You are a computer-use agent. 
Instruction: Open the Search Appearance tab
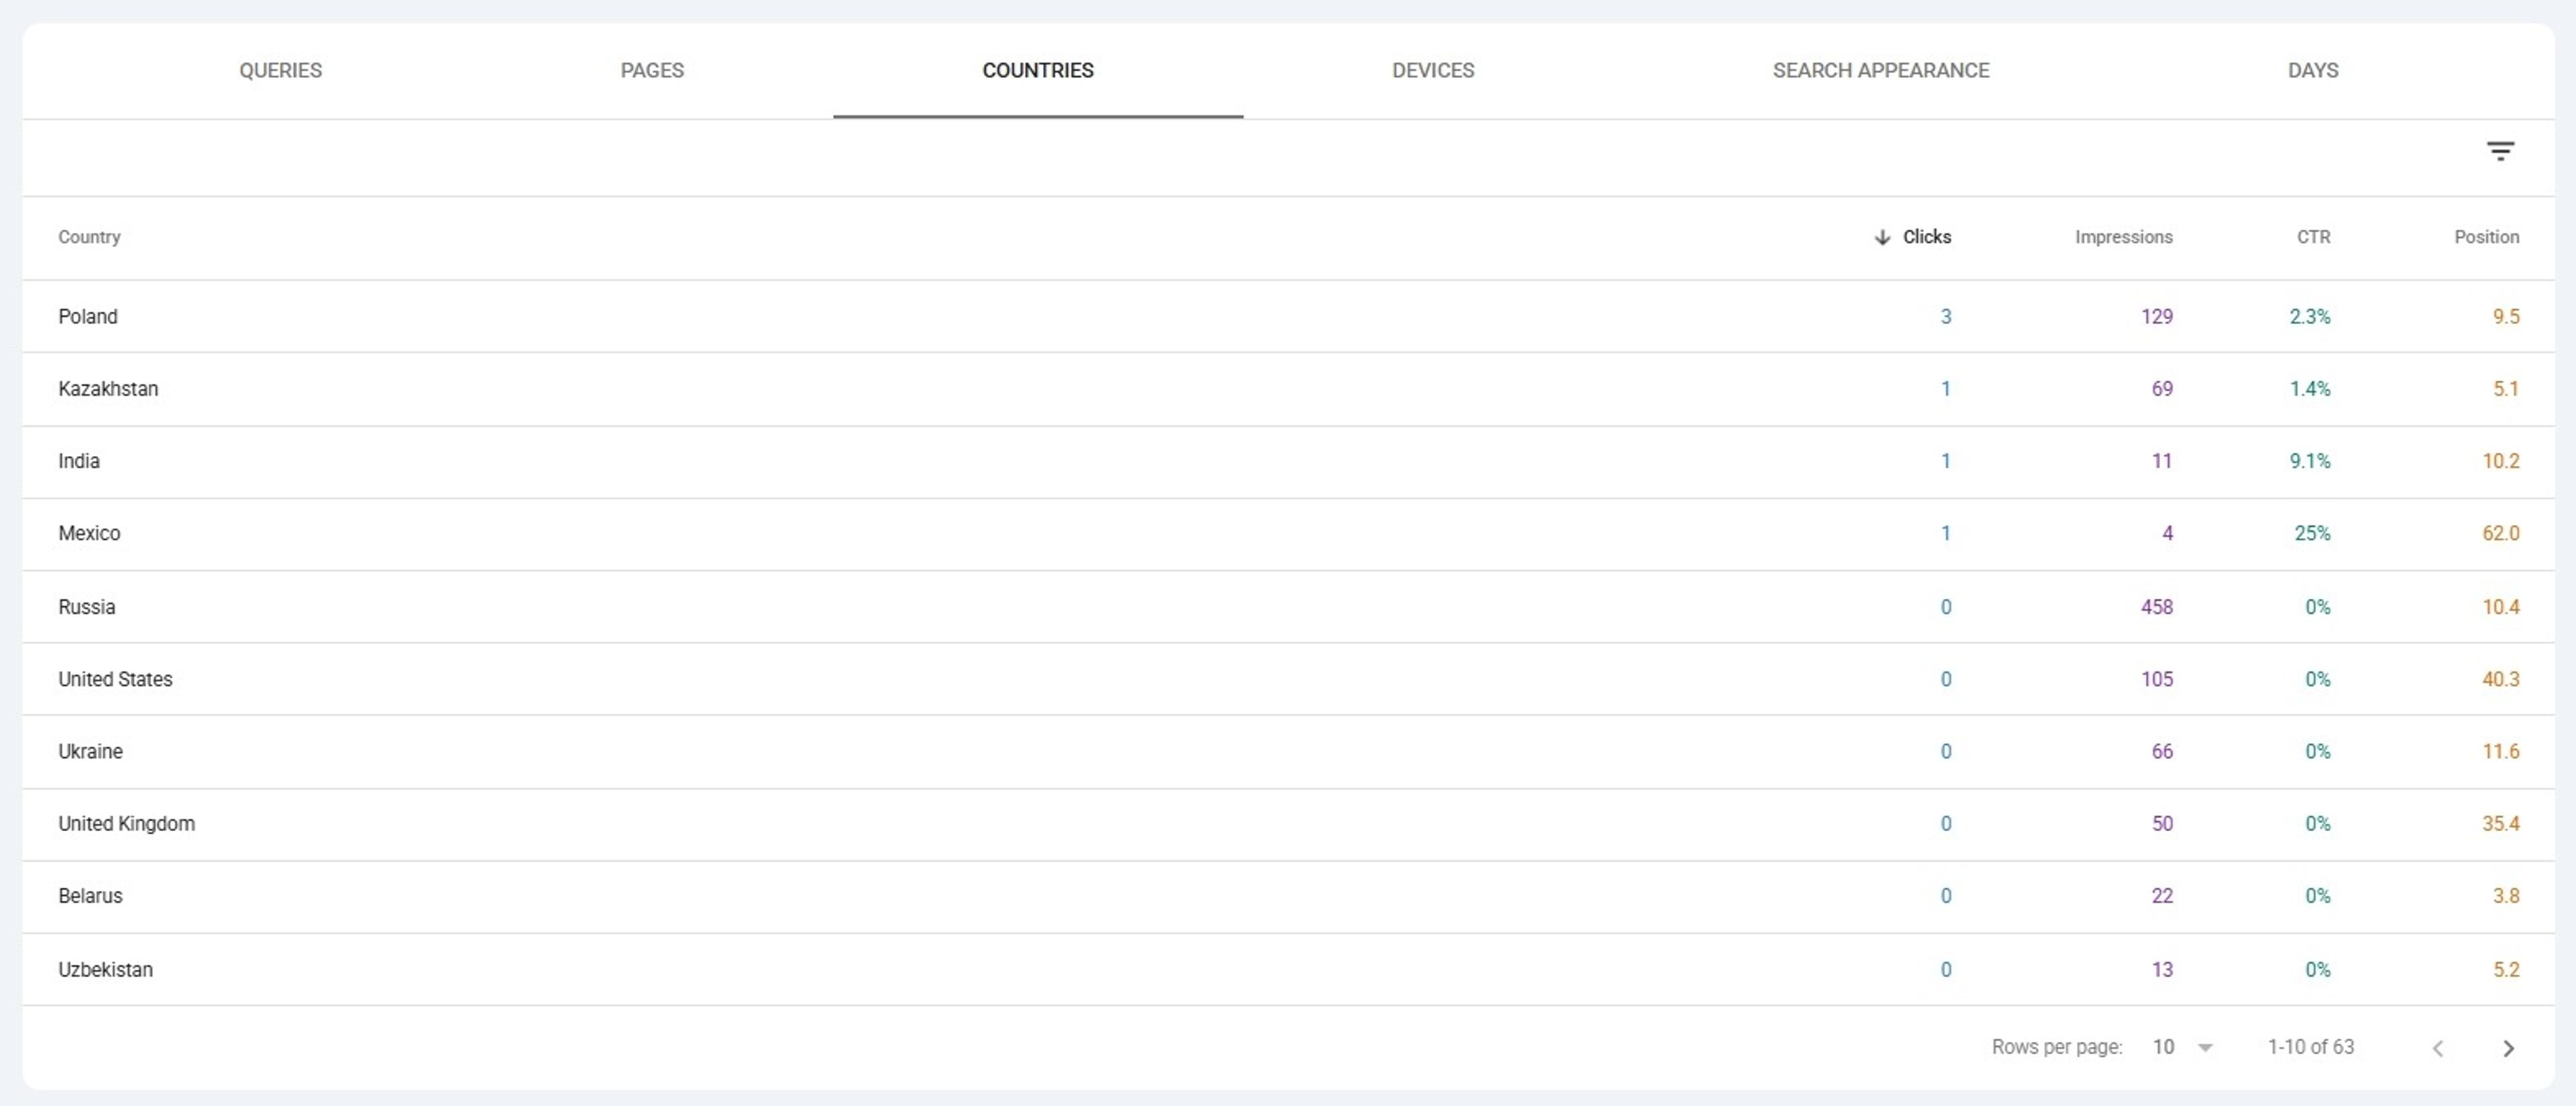click(1881, 70)
